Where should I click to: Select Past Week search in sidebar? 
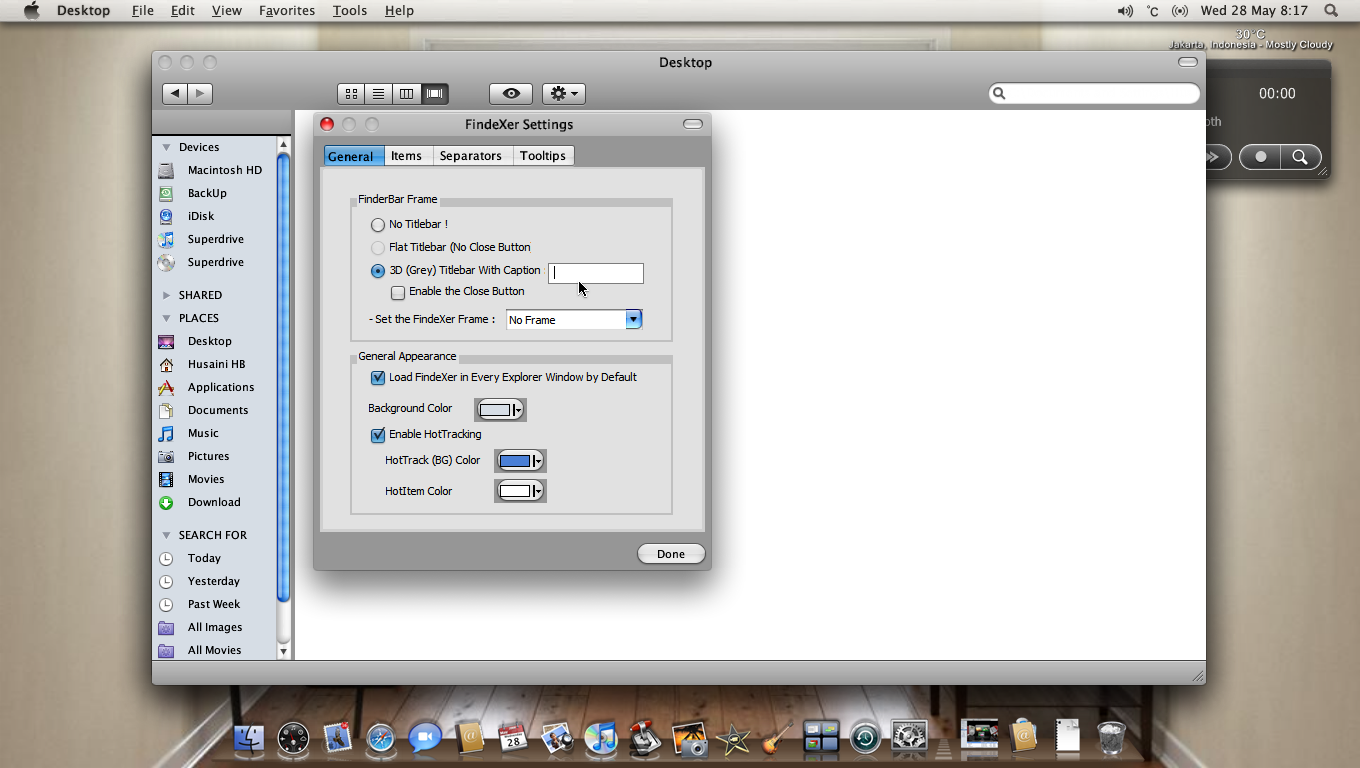point(215,604)
